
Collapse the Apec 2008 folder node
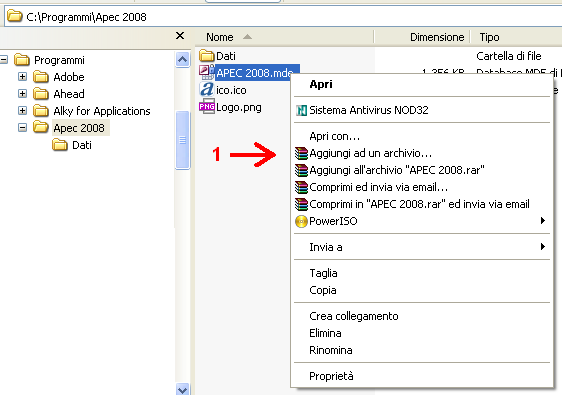[22, 128]
